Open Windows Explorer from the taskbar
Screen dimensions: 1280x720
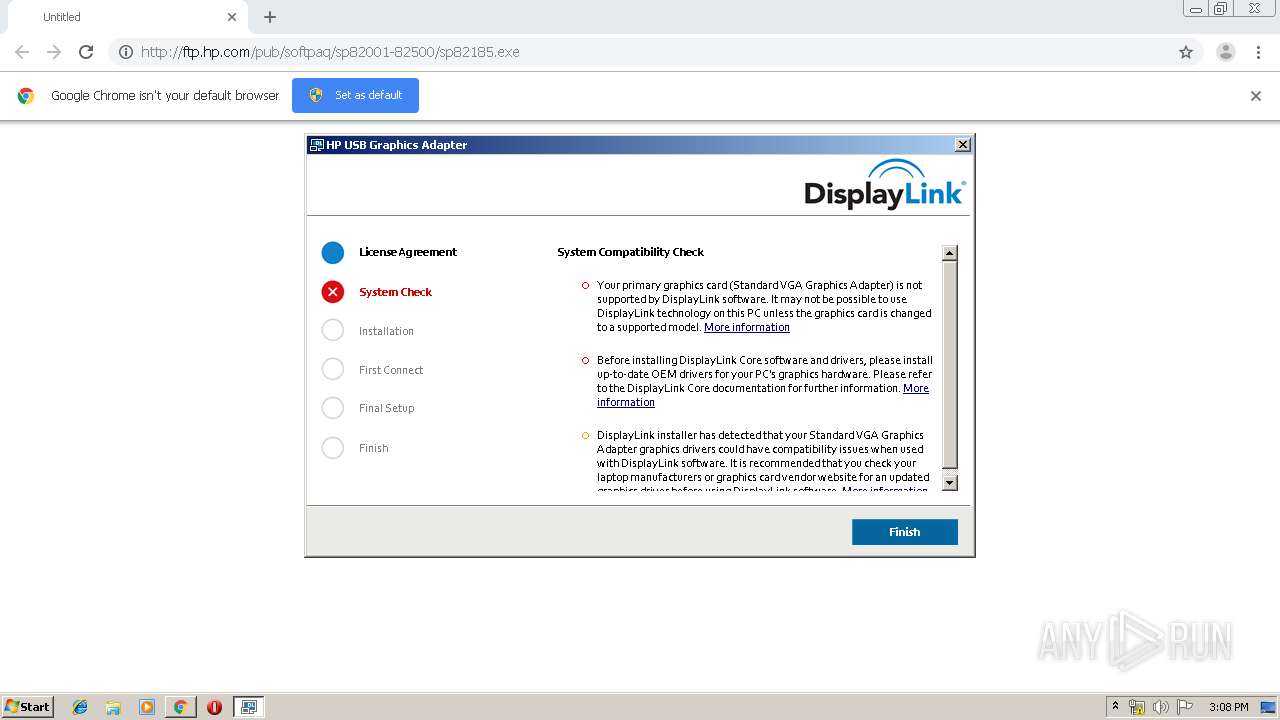click(113, 707)
